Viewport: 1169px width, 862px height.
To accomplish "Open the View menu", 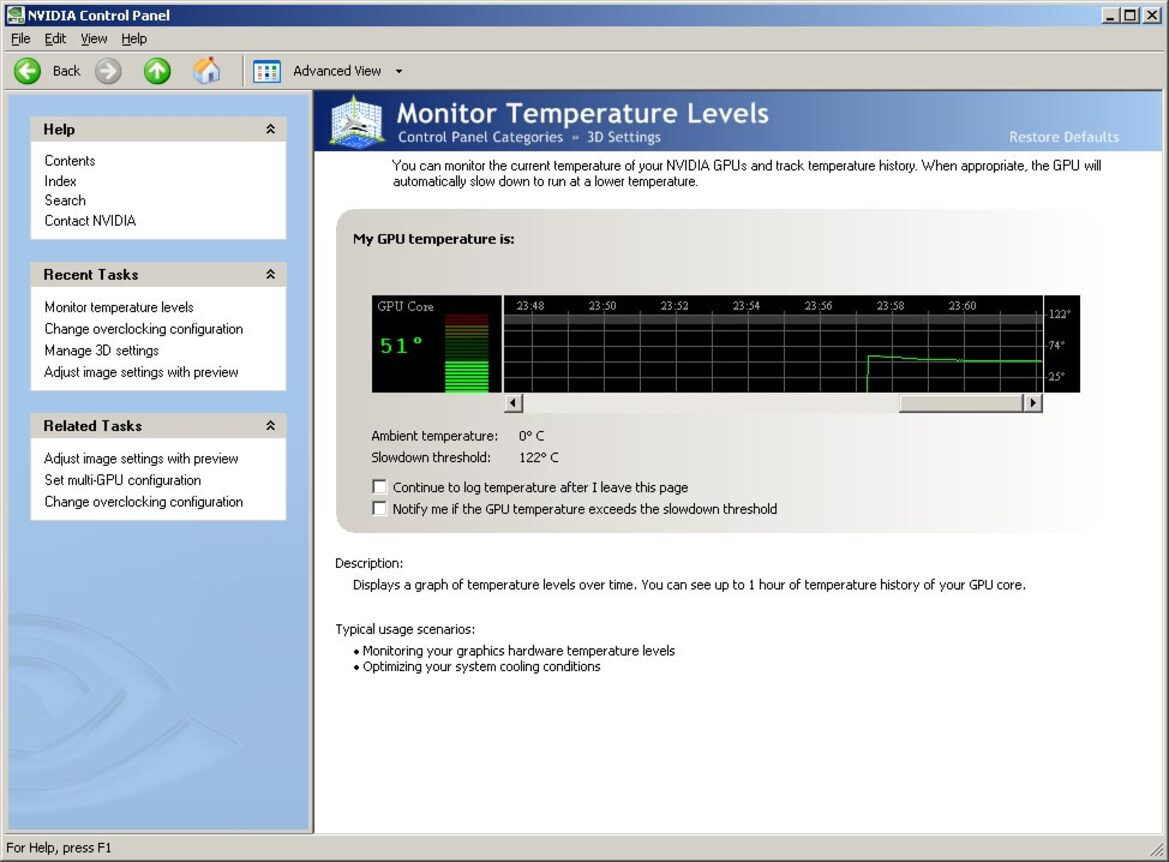I will pyautogui.click(x=94, y=39).
